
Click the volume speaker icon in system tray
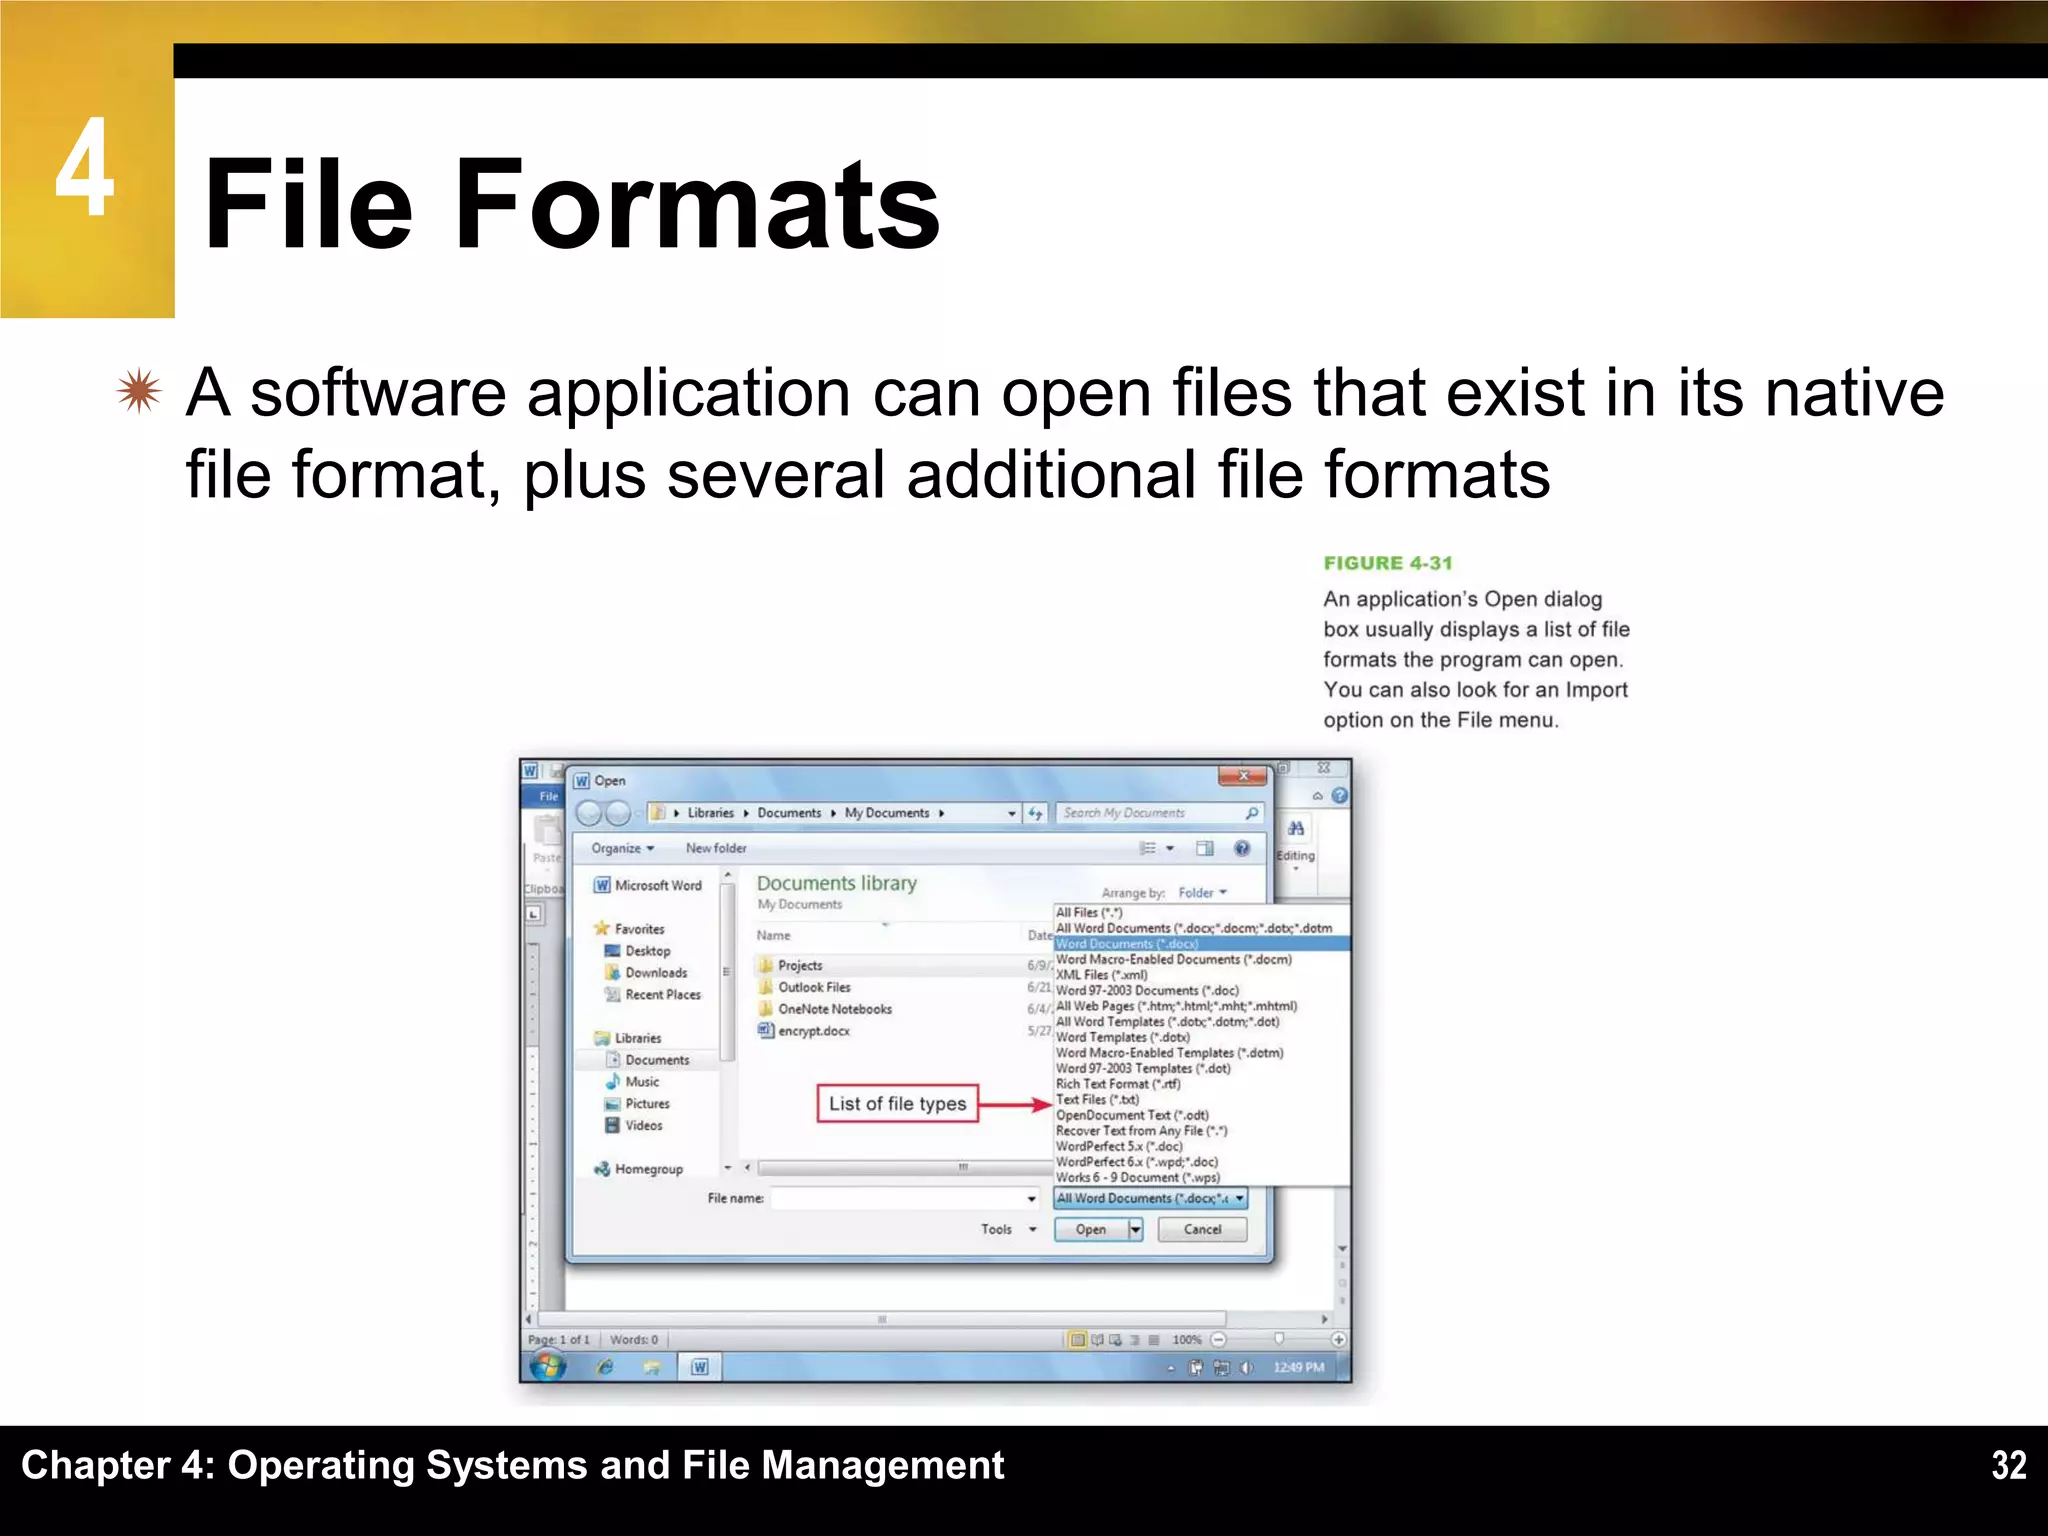coord(1246,1367)
